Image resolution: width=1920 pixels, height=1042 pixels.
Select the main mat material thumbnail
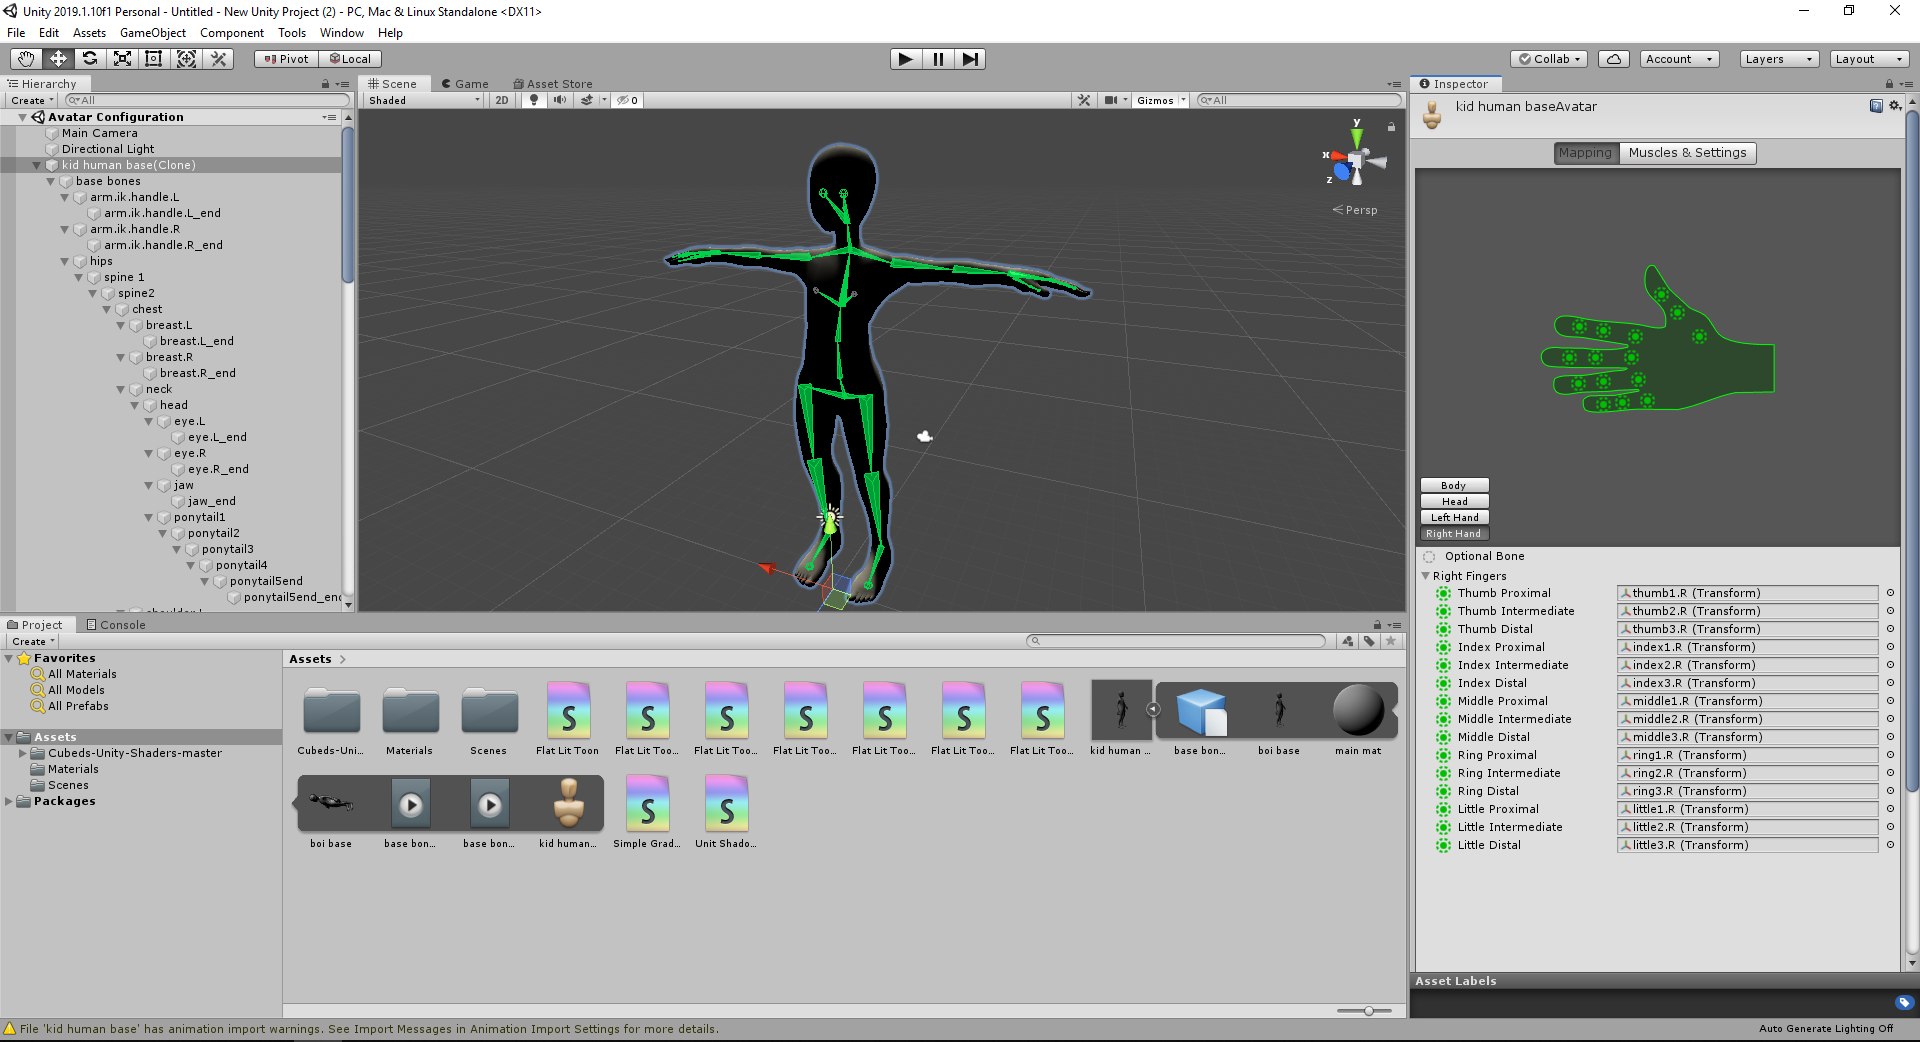coord(1357,711)
